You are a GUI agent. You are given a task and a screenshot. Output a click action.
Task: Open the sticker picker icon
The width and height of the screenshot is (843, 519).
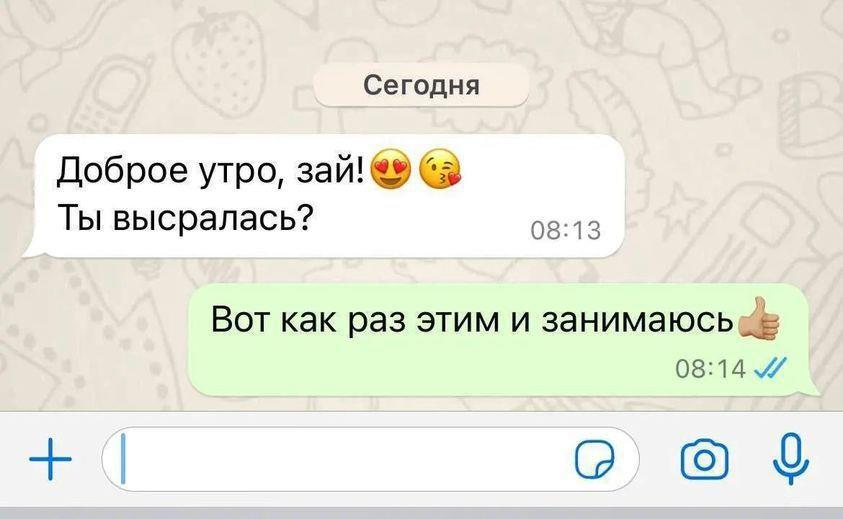pyautogui.click(x=594, y=459)
